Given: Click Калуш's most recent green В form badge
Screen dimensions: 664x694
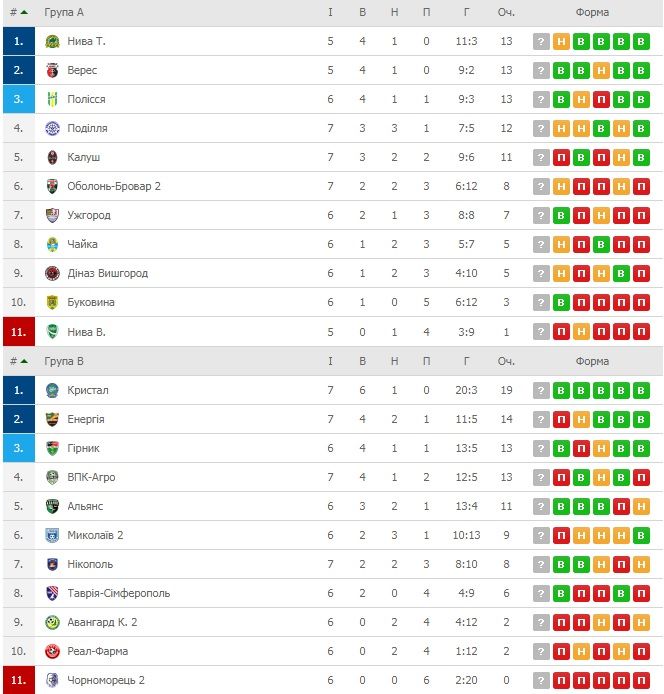Looking at the screenshot, I should (x=641, y=158).
